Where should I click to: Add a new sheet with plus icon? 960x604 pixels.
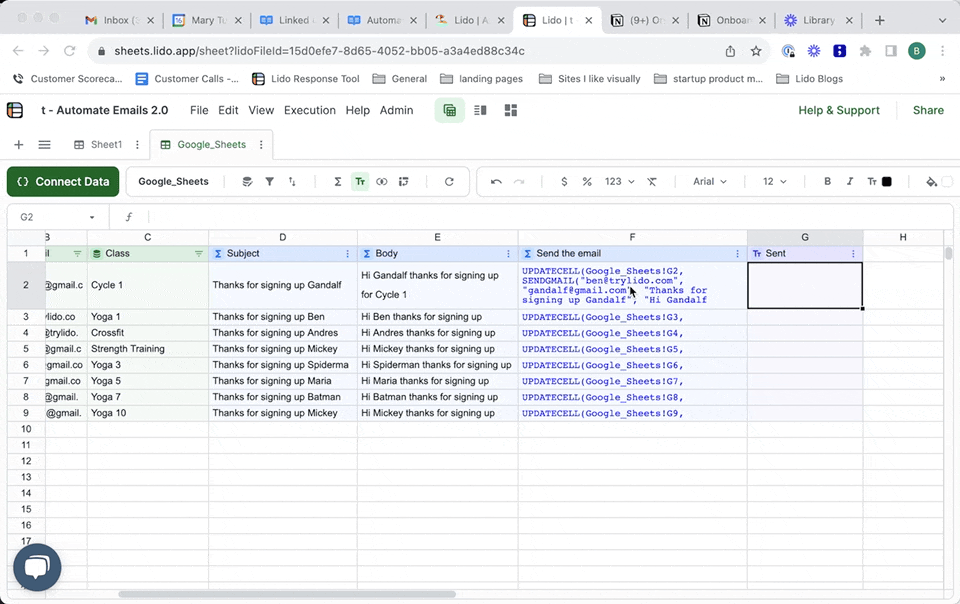pyautogui.click(x=18, y=145)
